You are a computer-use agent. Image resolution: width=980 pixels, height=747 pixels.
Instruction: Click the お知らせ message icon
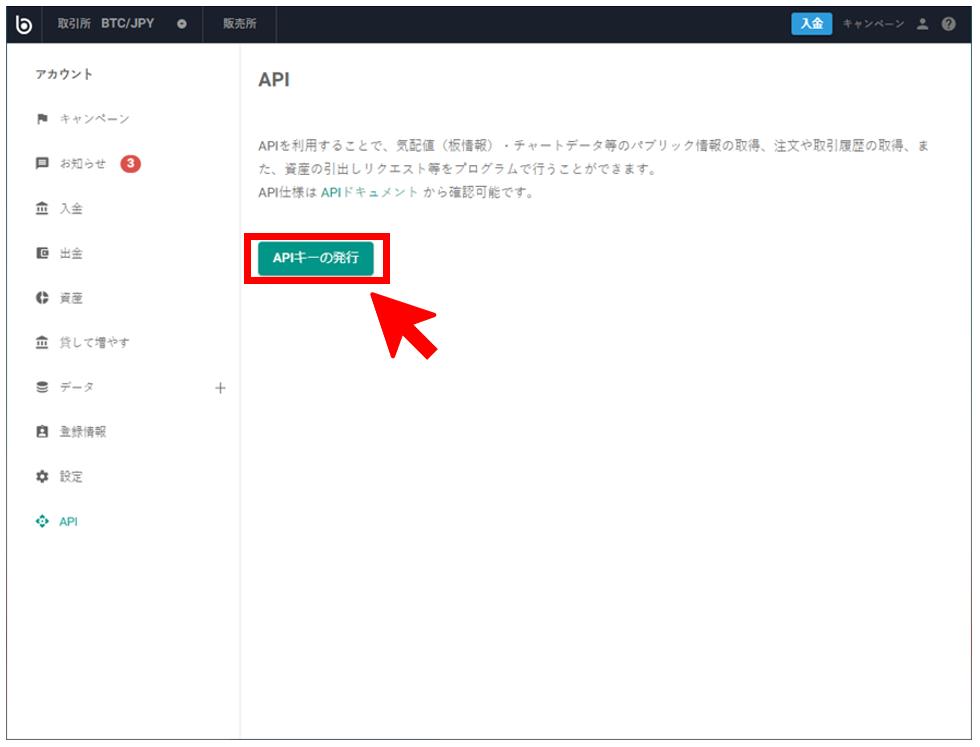click(x=42, y=164)
